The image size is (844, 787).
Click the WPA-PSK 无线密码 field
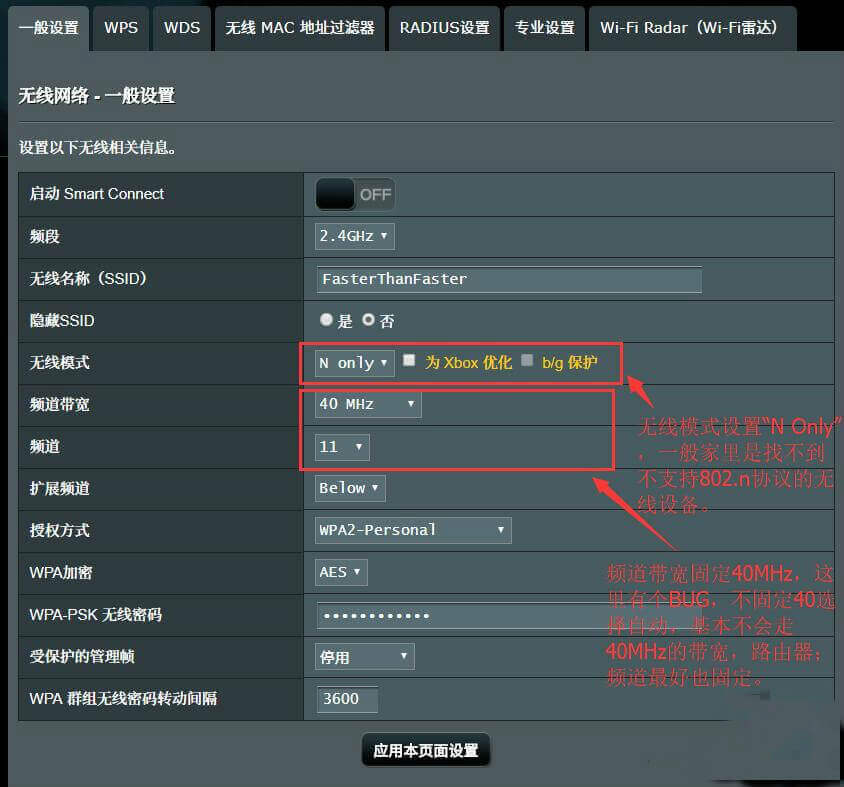[508, 614]
